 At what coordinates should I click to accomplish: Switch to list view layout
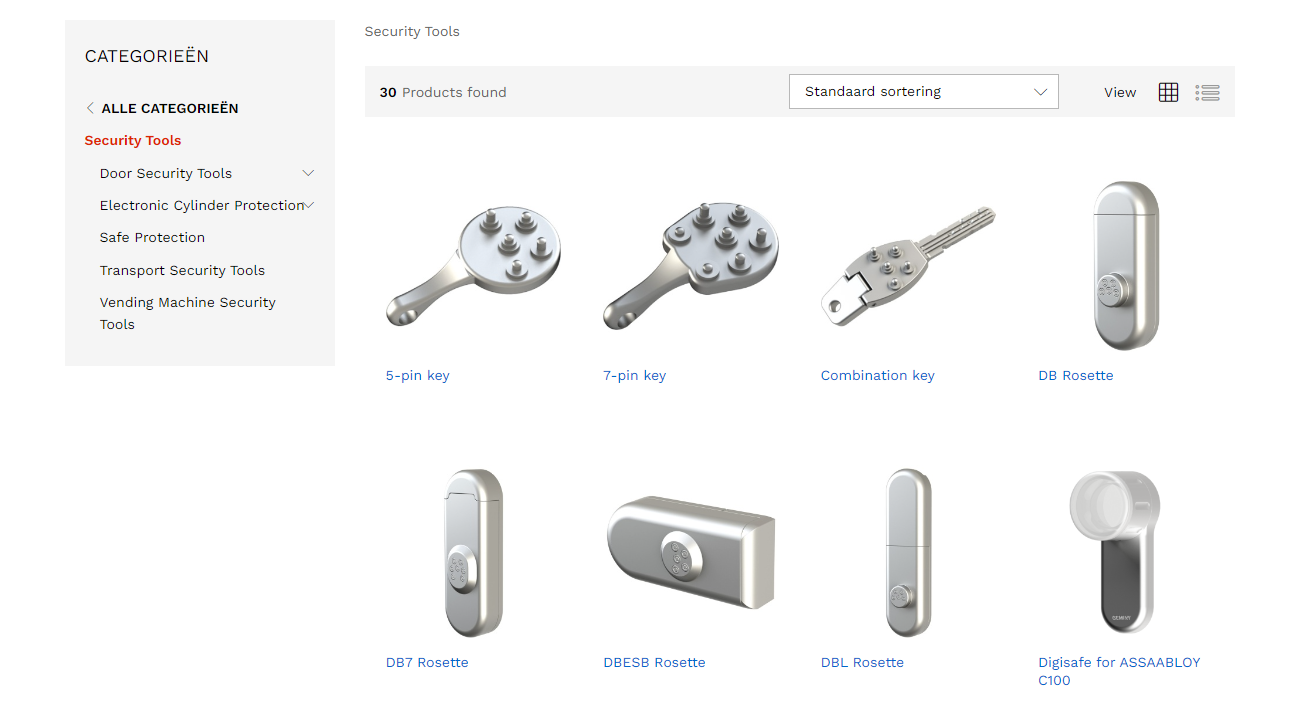[1207, 92]
